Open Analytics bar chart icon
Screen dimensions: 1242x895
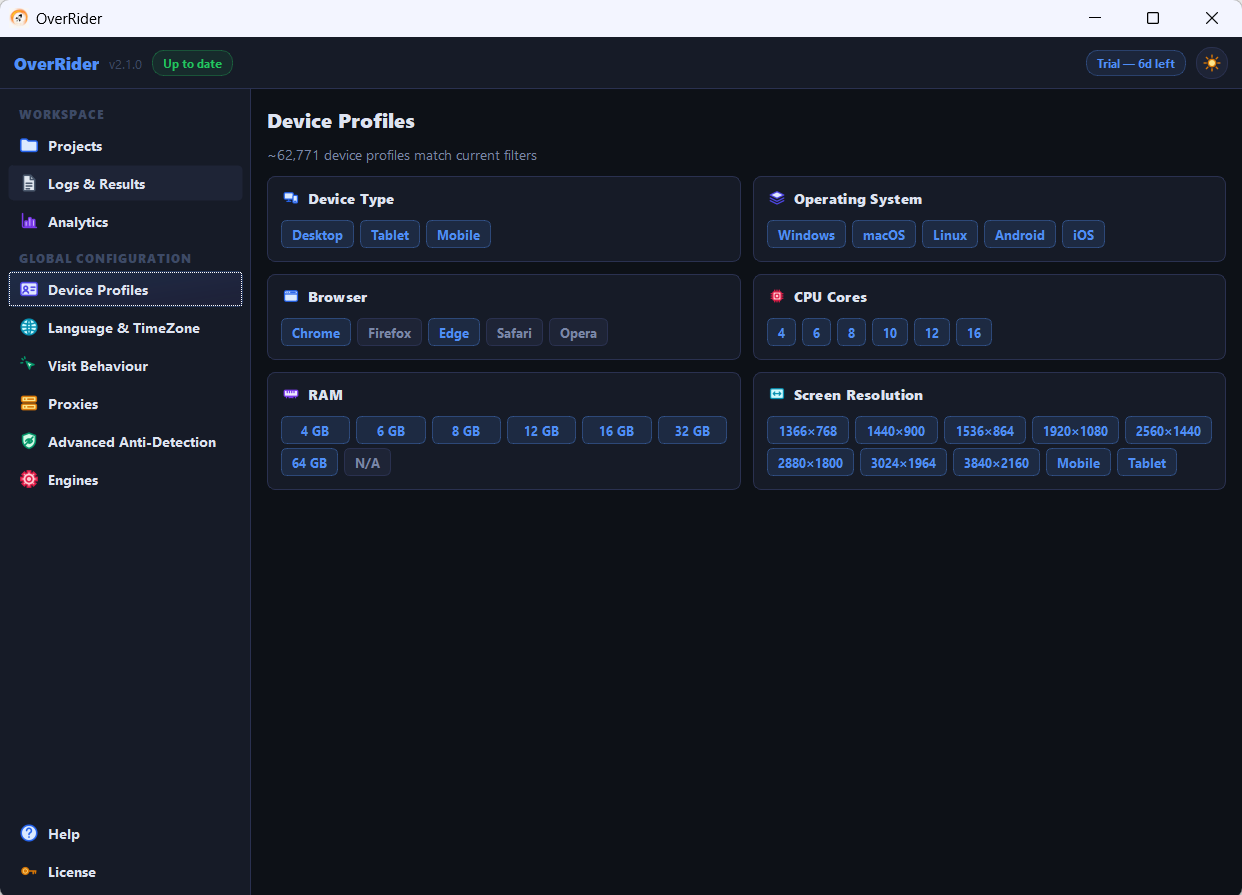tap(29, 222)
